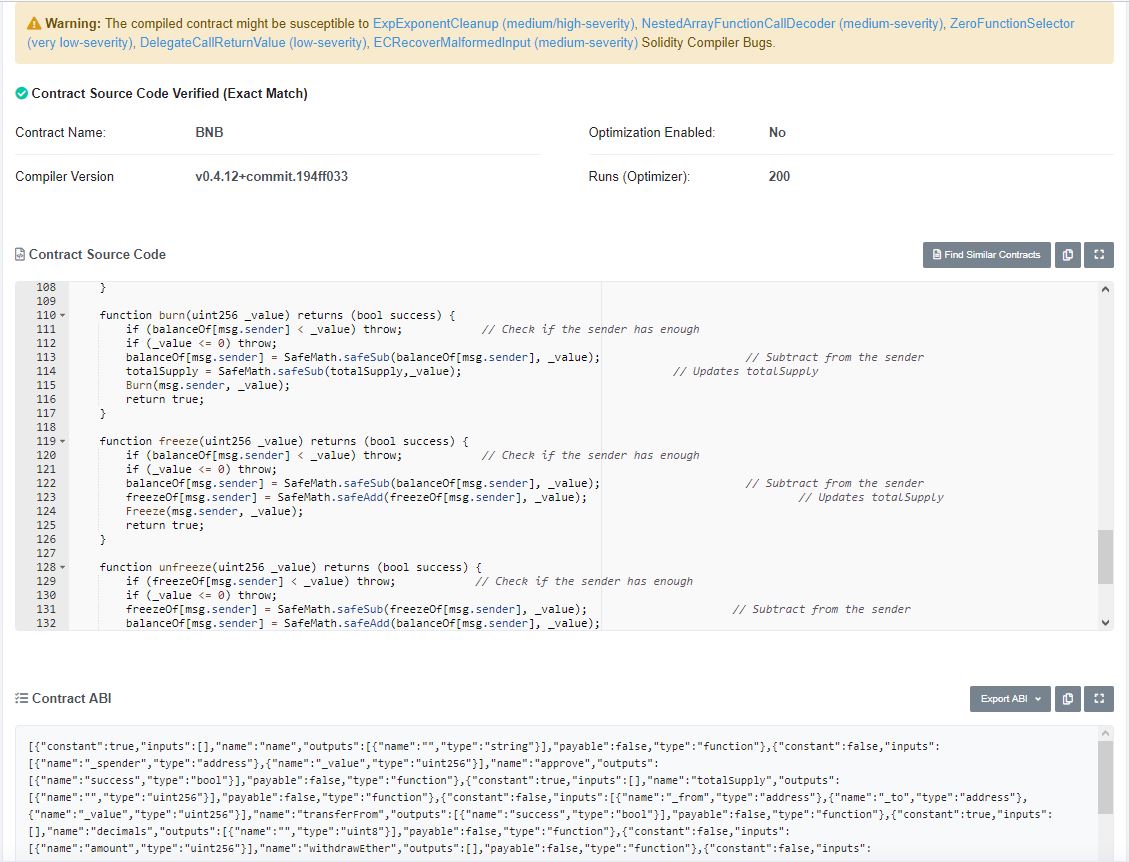The width and height of the screenshot is (1129, 862).
Task: Collapse the burn function at line 110
Action: [x=63, y=315]
